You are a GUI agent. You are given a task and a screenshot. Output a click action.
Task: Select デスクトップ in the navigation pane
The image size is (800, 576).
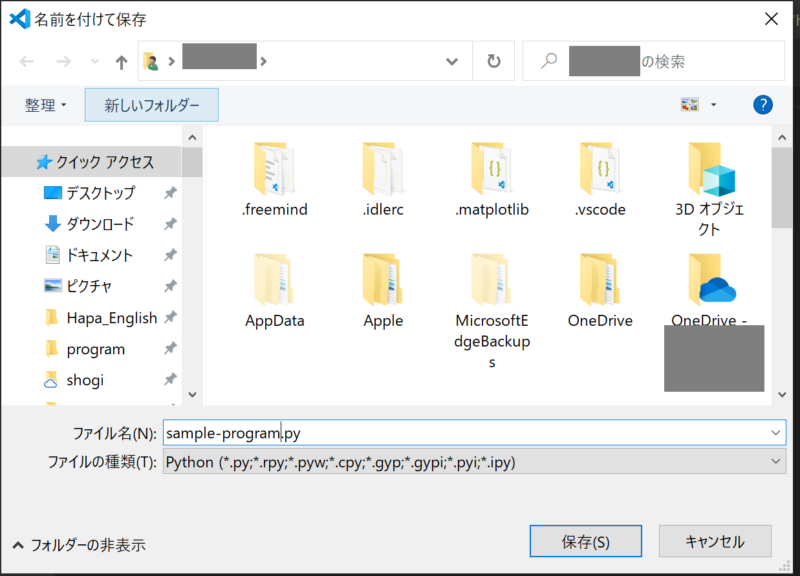point(100,193)
